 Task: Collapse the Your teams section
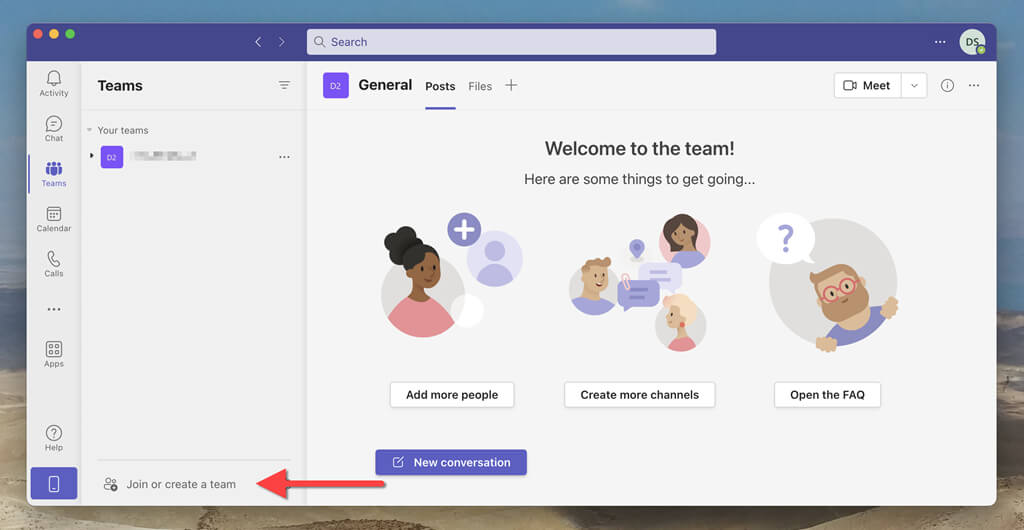tap(89, 131)
